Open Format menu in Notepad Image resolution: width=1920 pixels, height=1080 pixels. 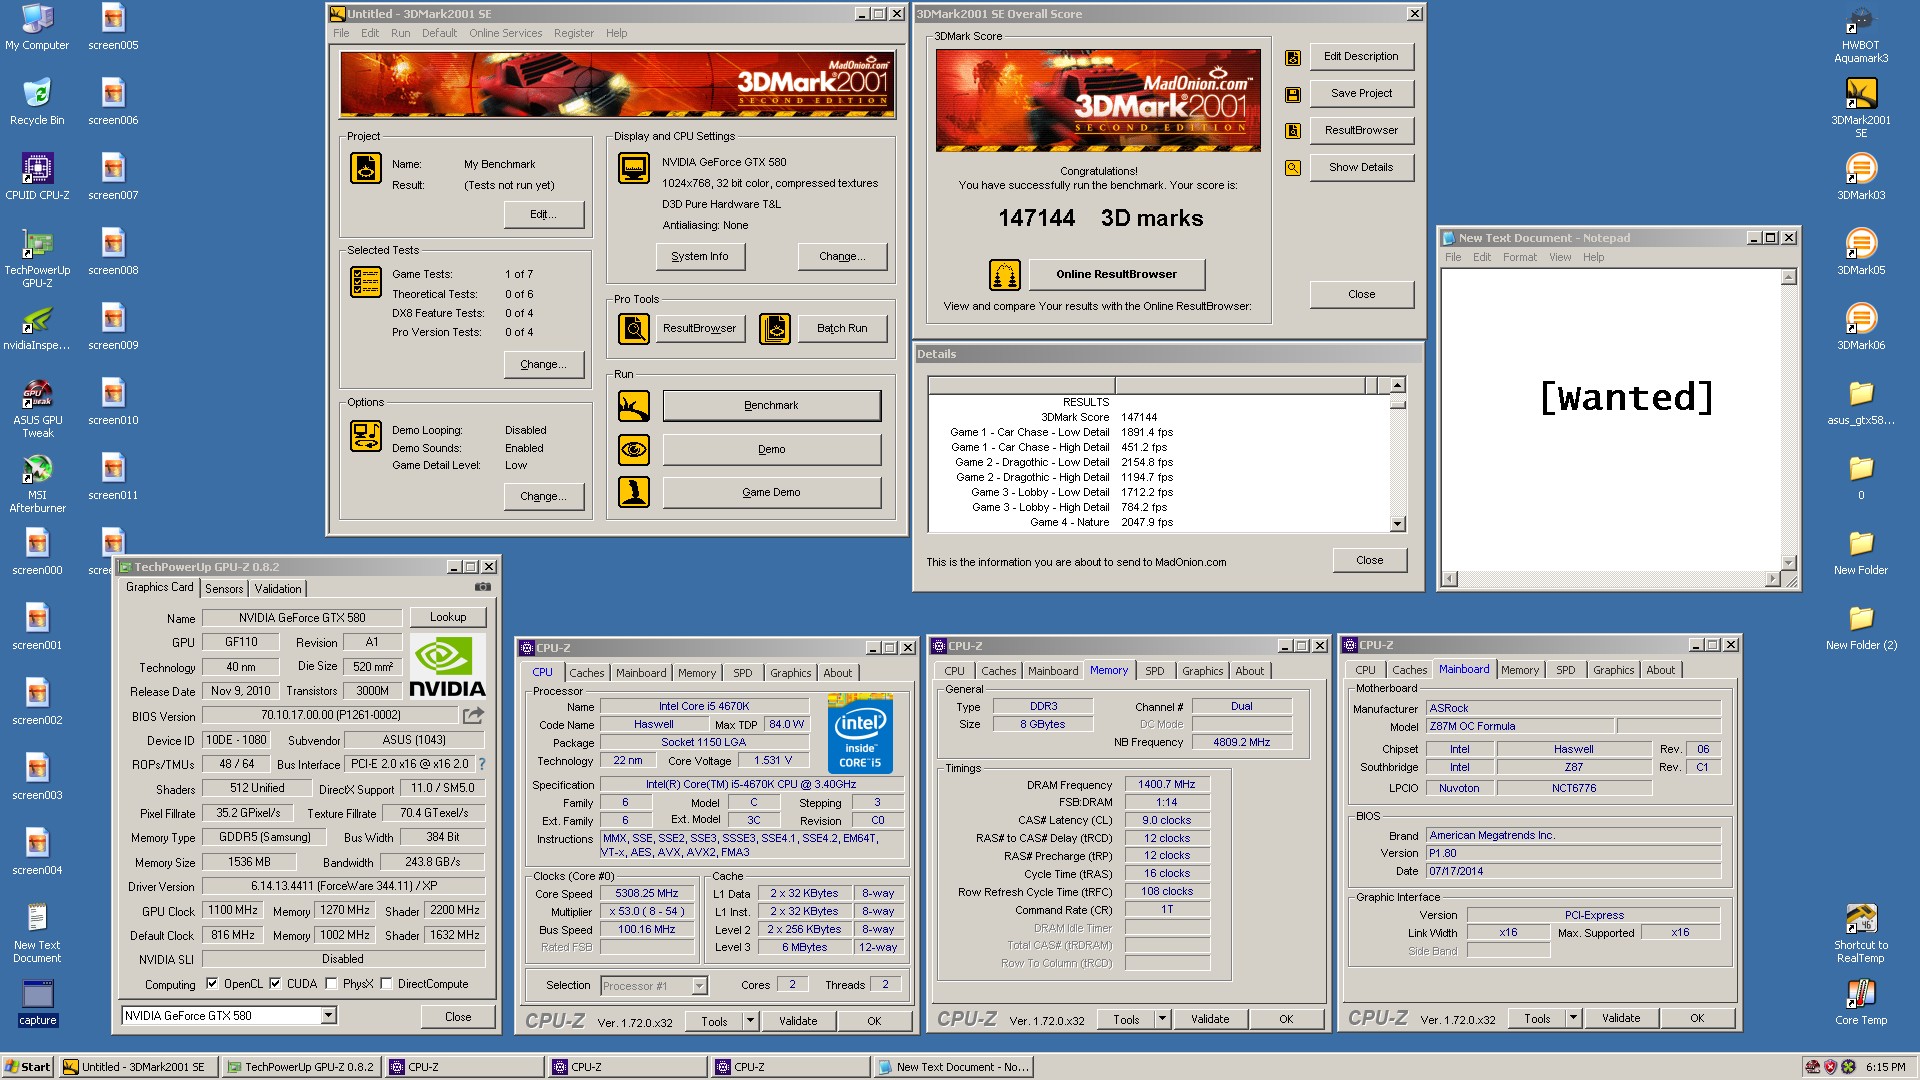point(1519,257)
